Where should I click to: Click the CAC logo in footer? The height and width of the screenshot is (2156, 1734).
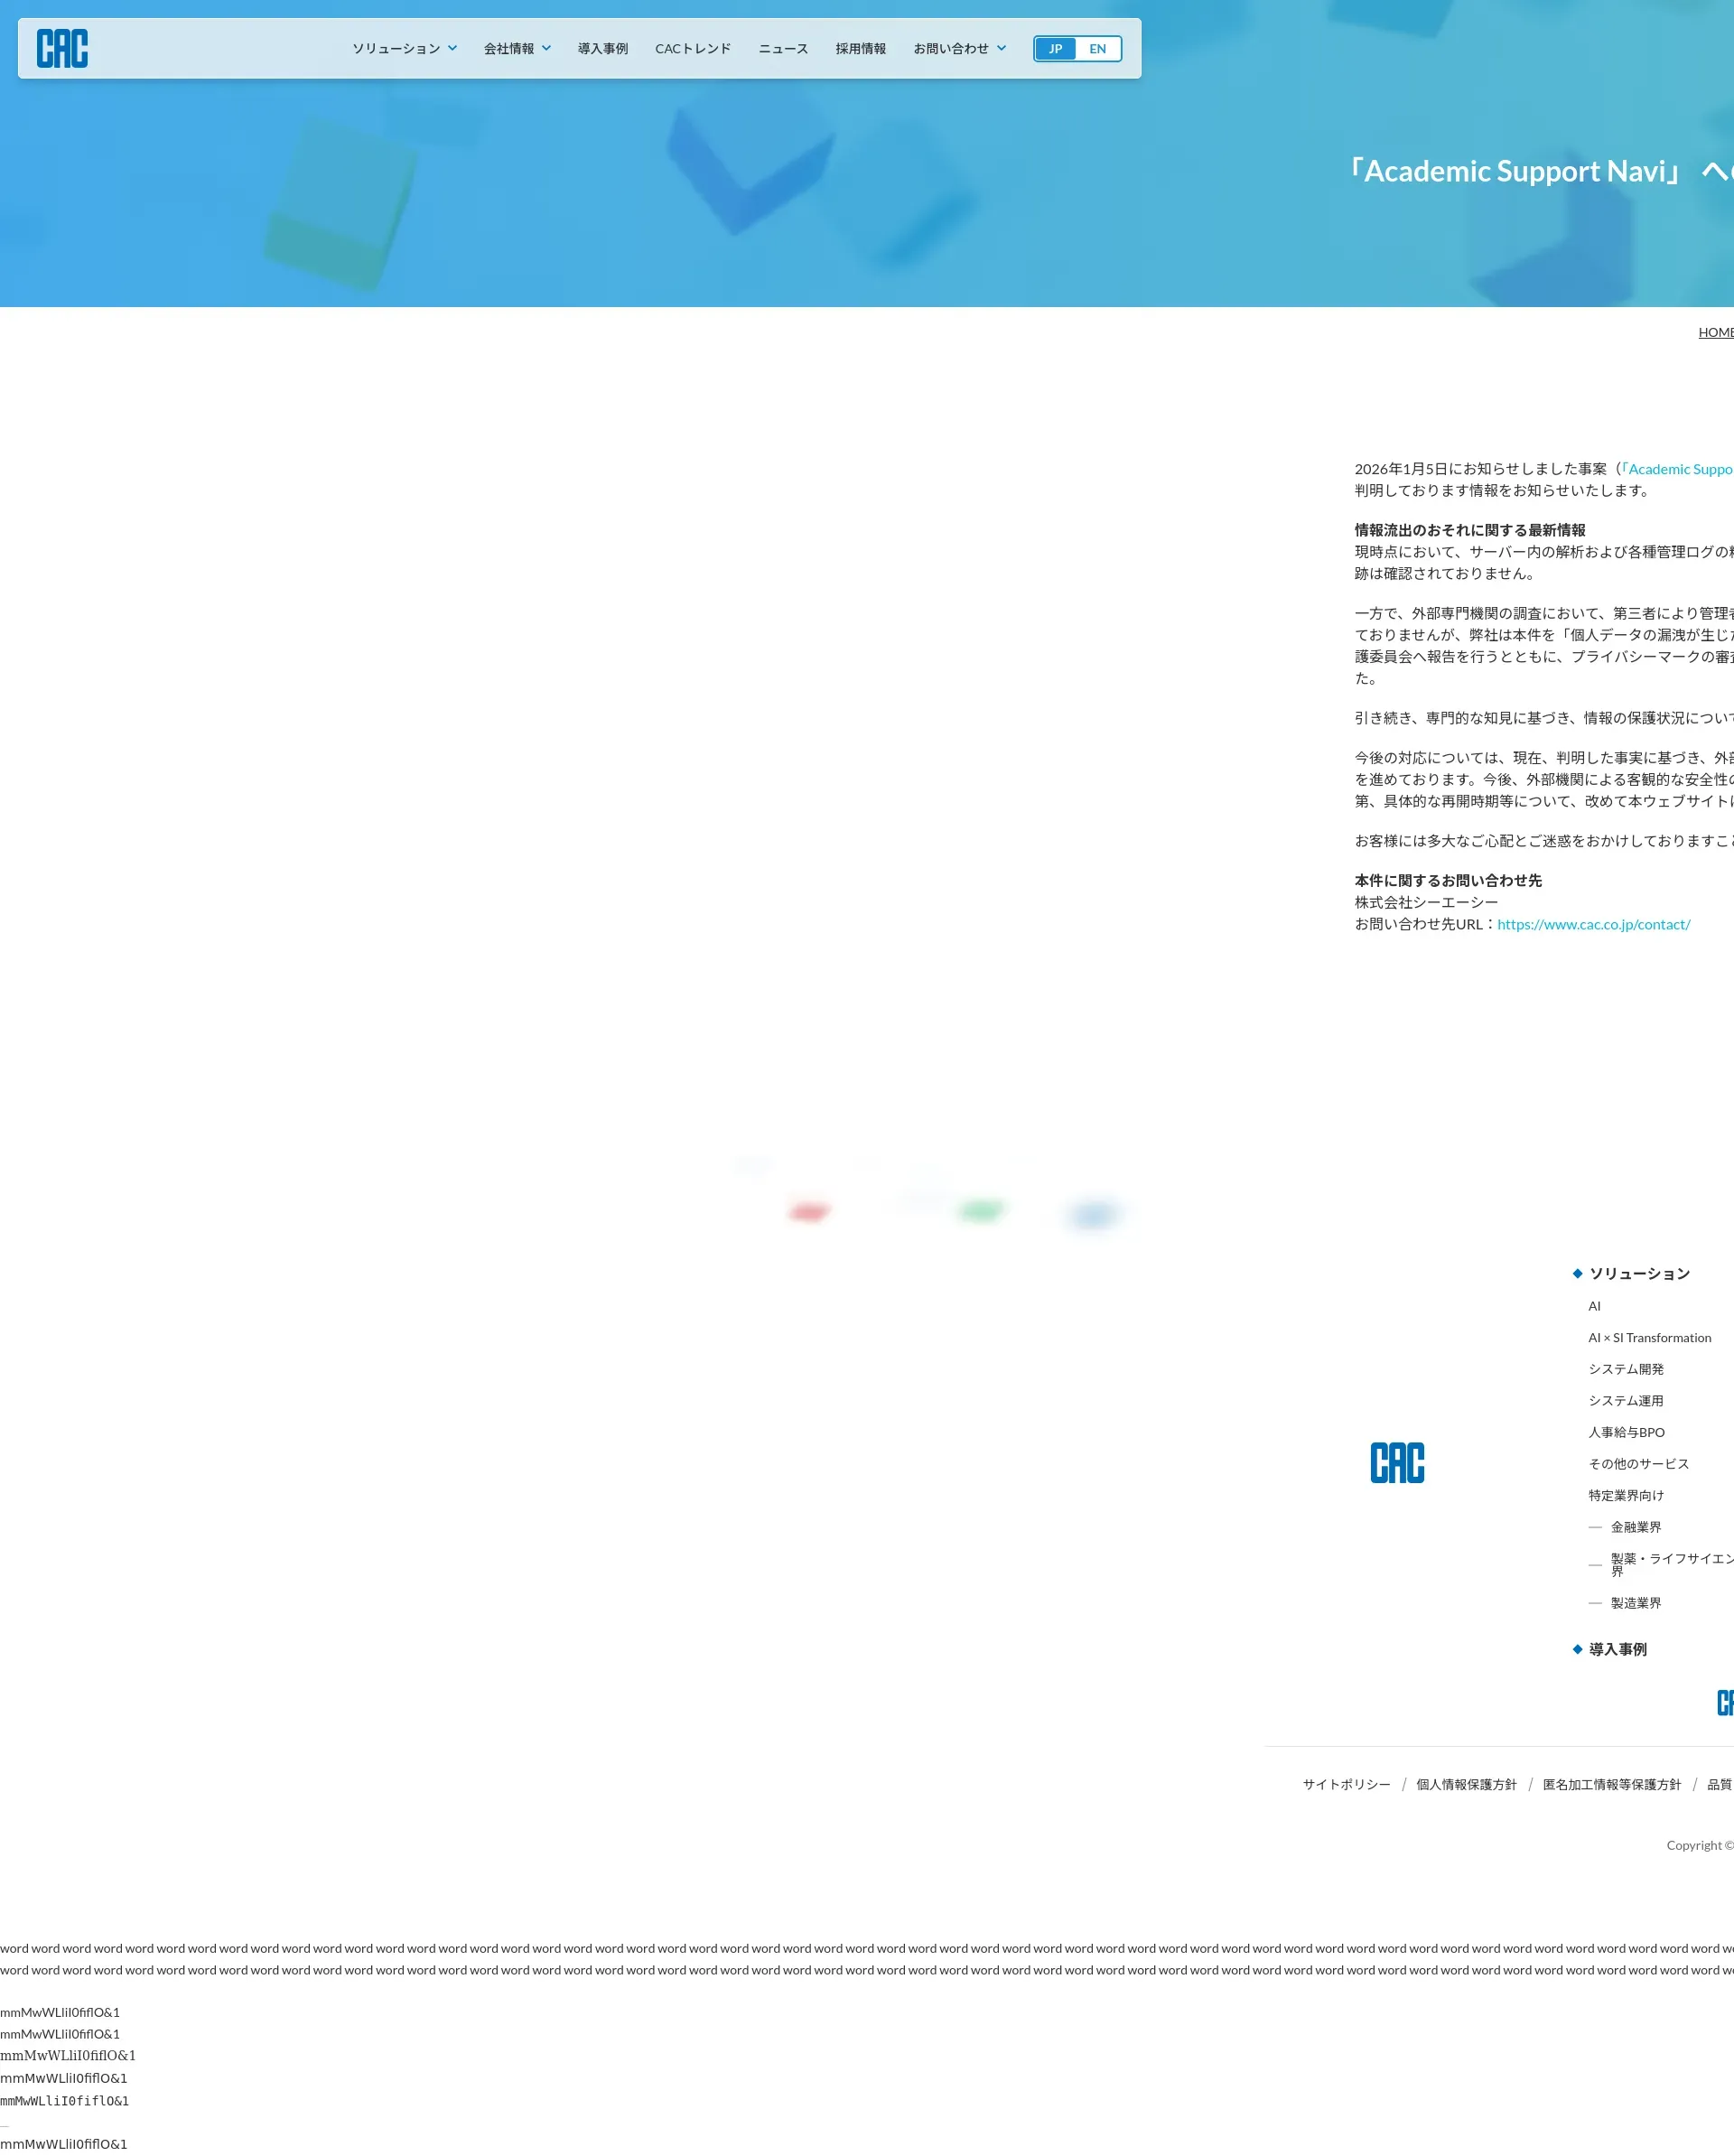pos(1397,1463)
